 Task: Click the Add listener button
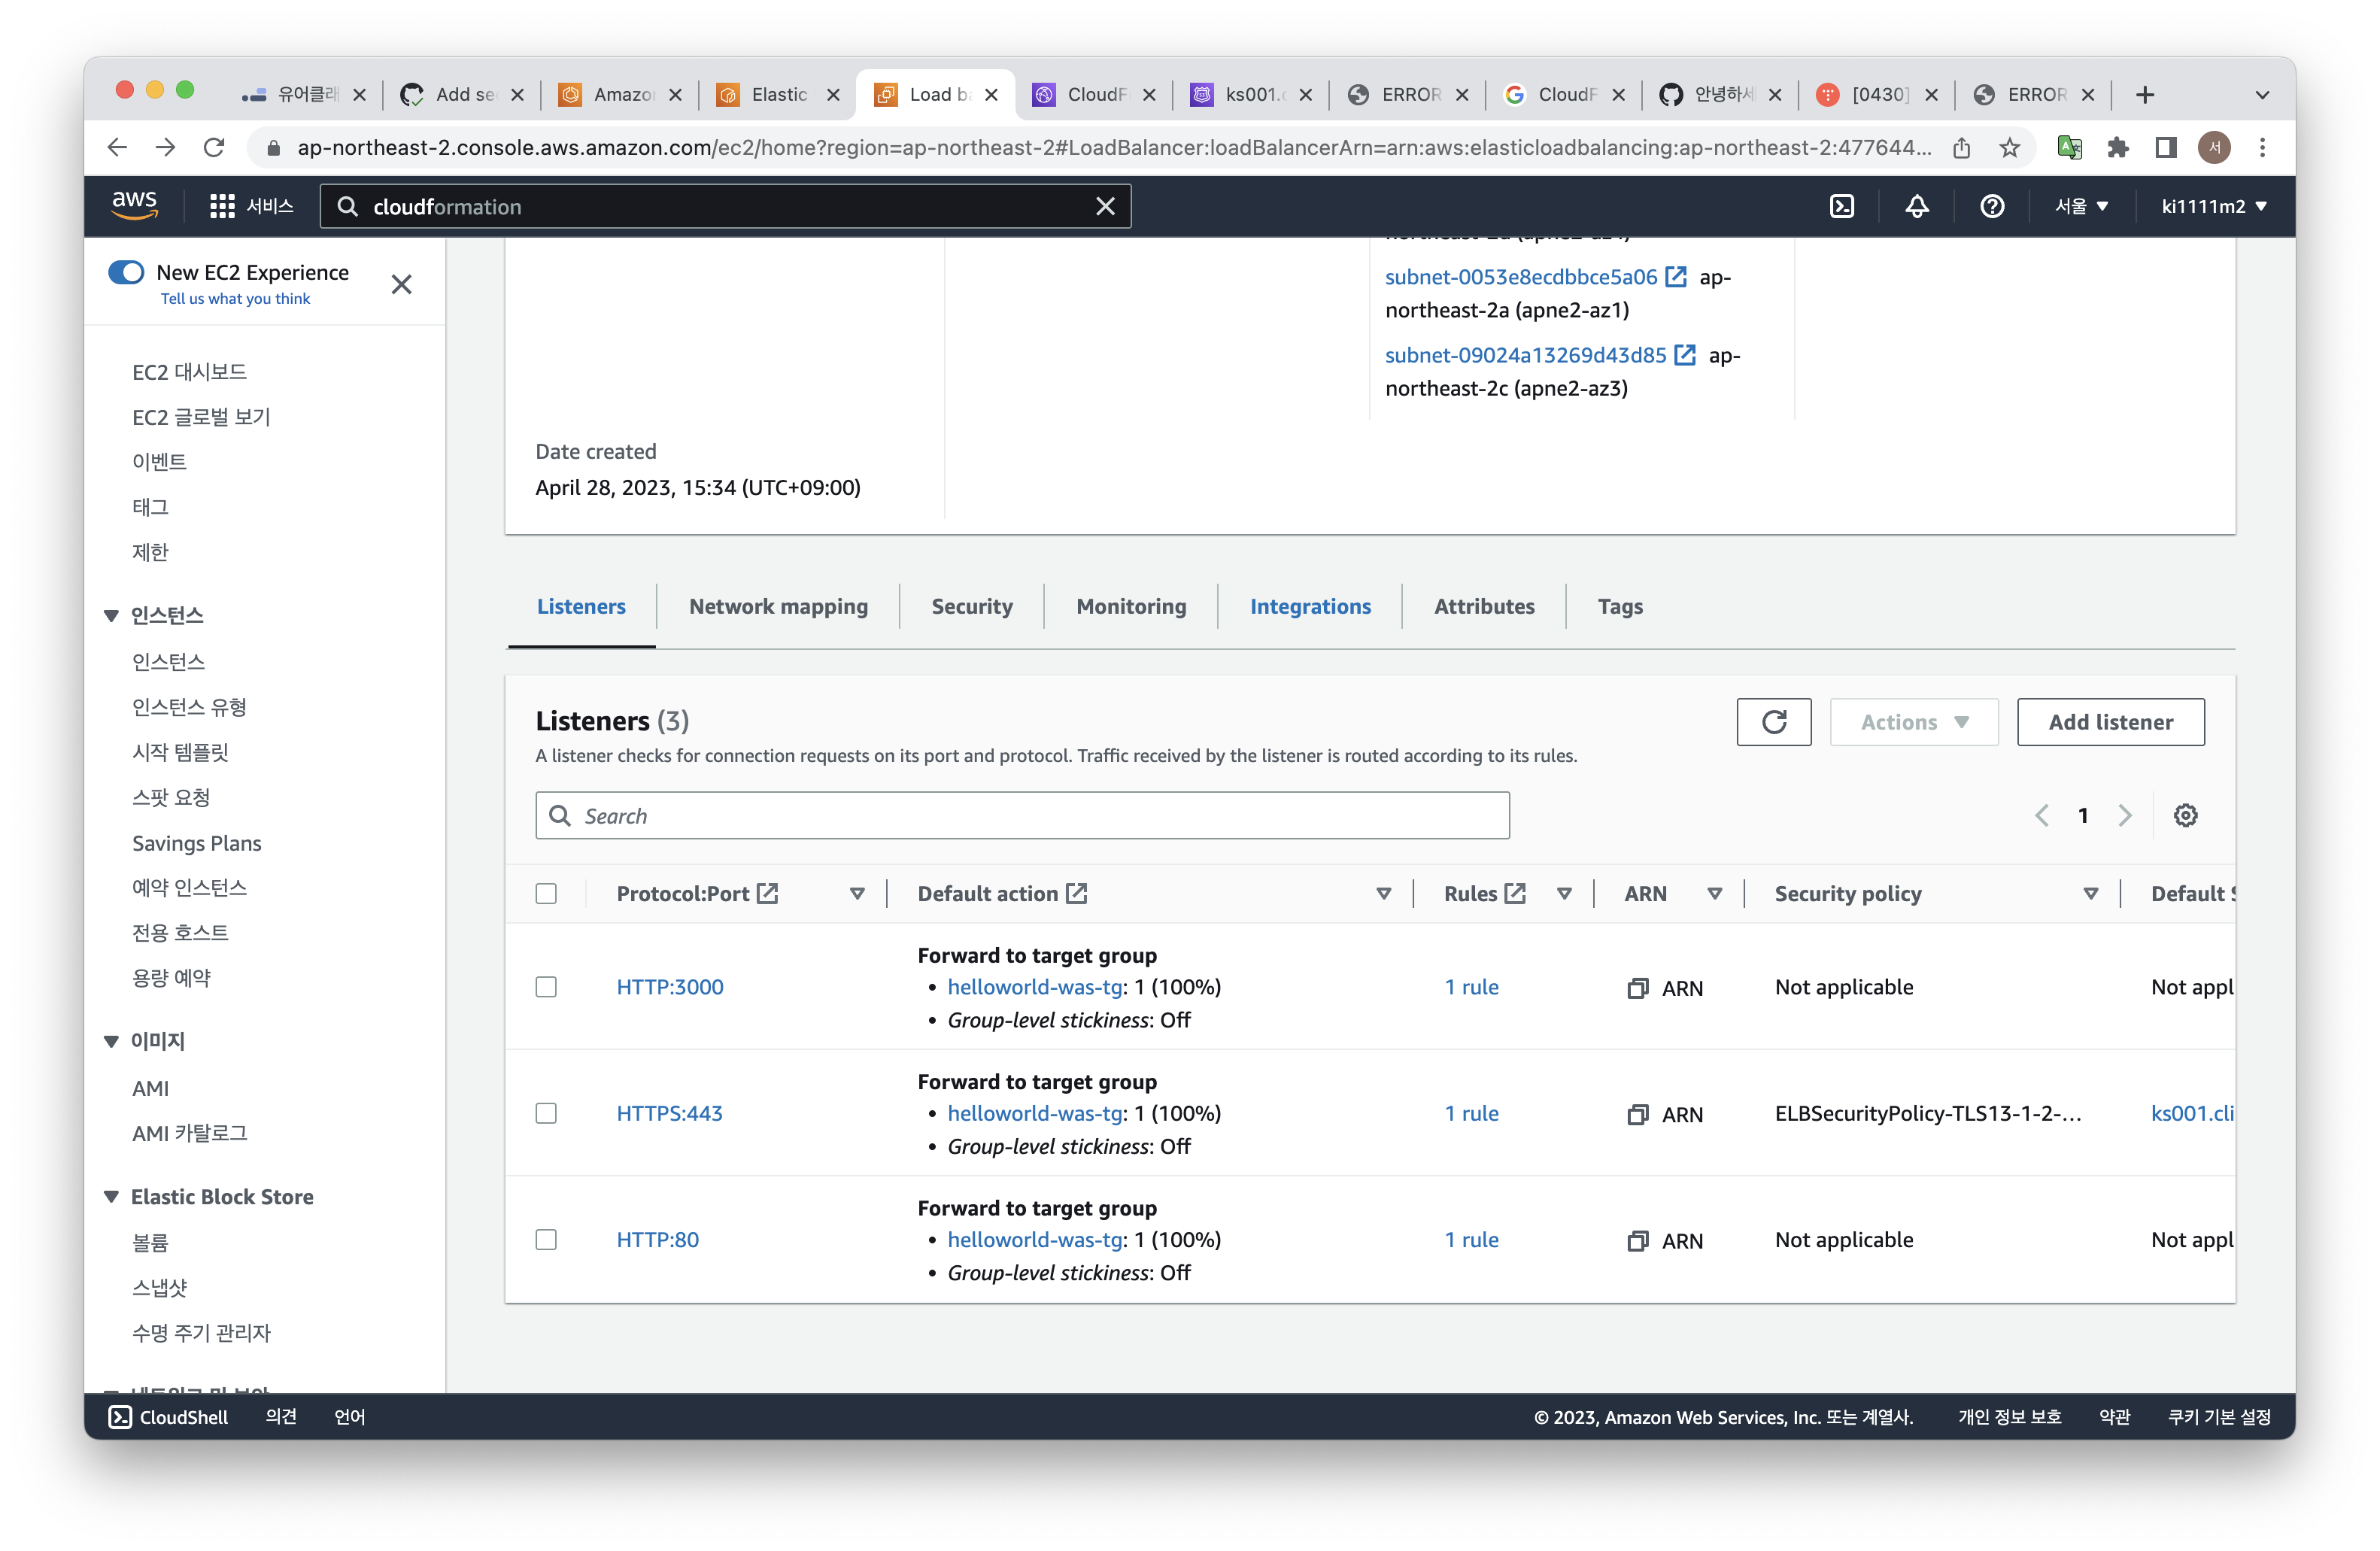click(x=2110, y=722)
